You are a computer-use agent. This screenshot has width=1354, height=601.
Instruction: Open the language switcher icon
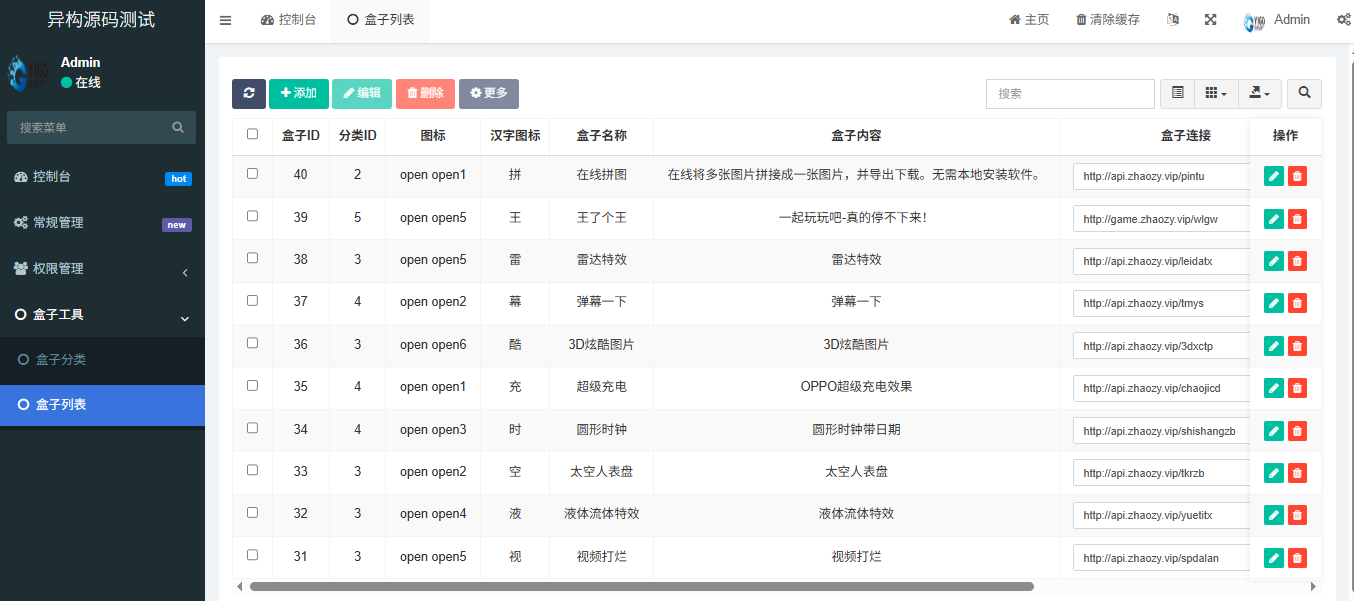(1172, 19)
